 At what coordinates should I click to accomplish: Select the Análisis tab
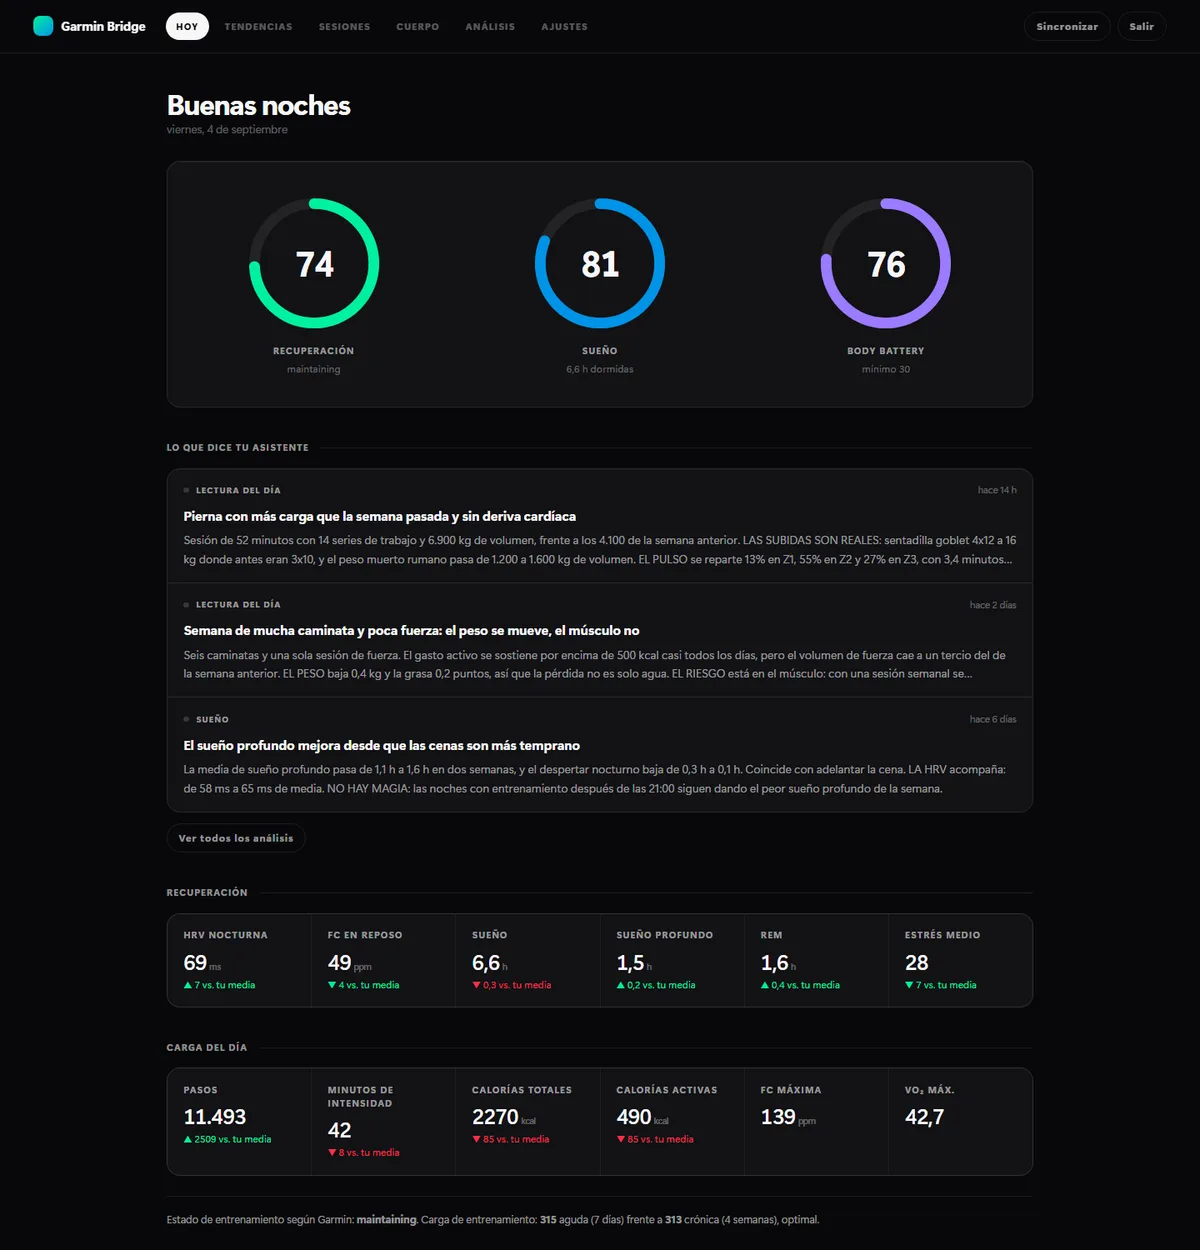[490, 27]
